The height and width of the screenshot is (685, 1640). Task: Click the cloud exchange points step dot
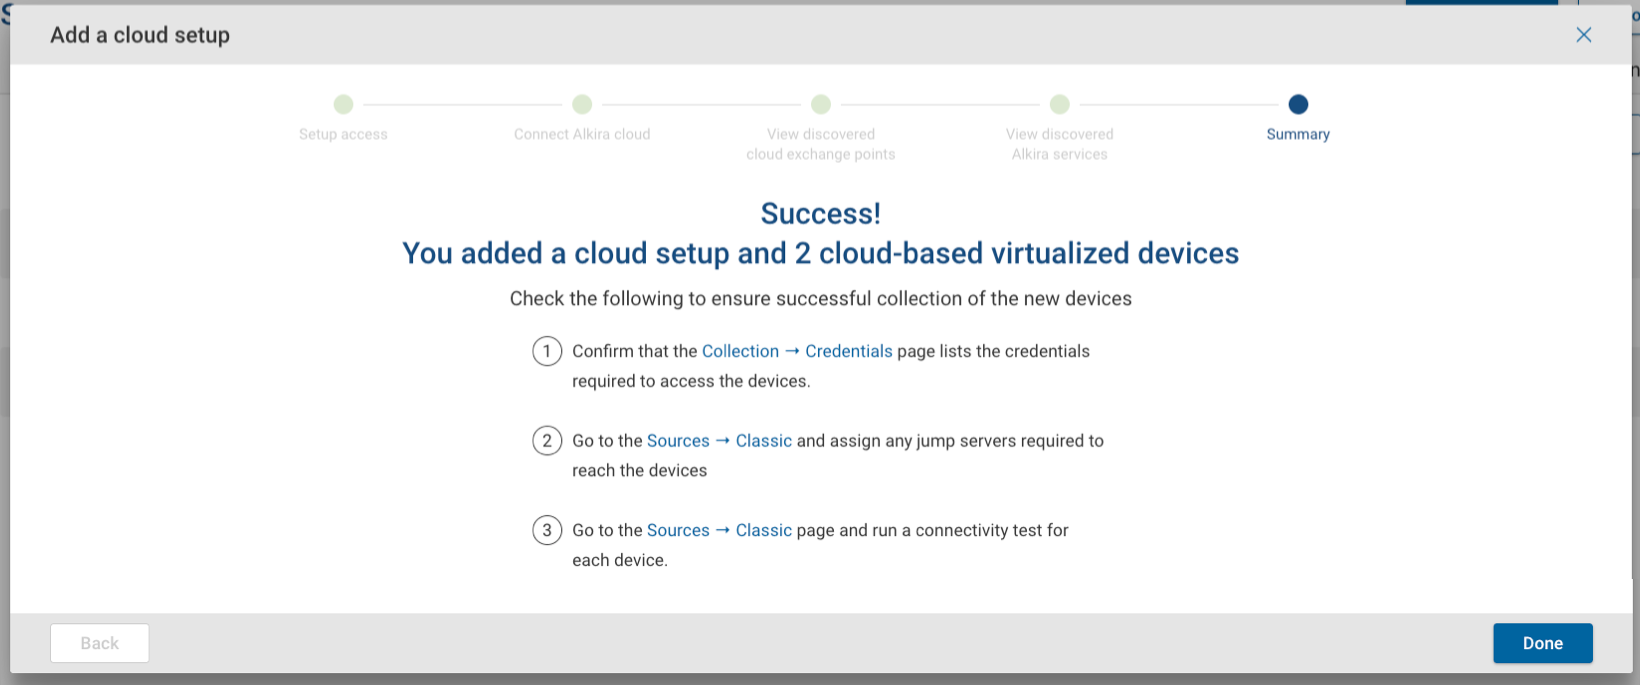[821, 104]
